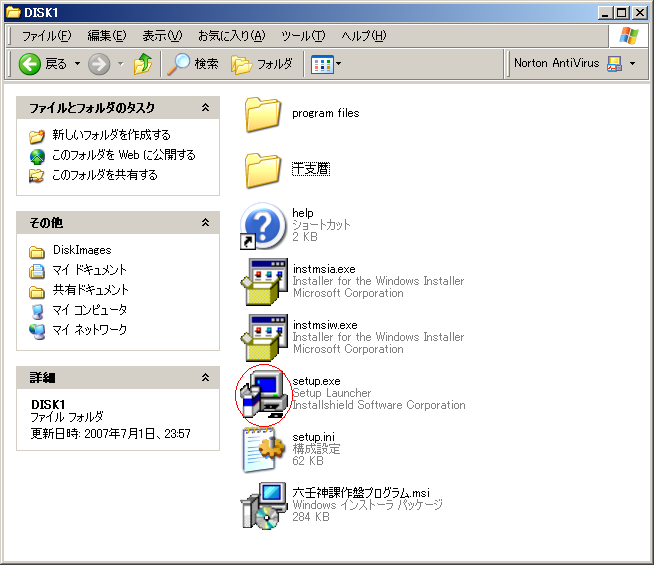654x565 pixels.
Task: Click 新しいフォルダを作成する link
Action: [x=111, y=135]
